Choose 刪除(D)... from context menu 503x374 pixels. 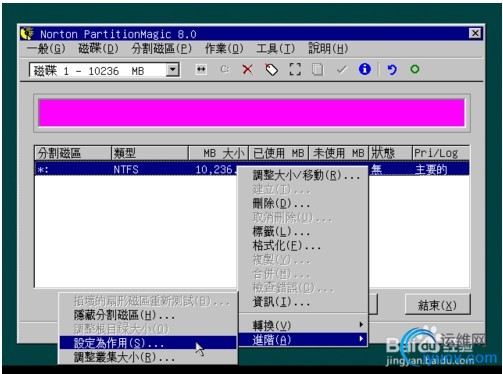point(303,203)
